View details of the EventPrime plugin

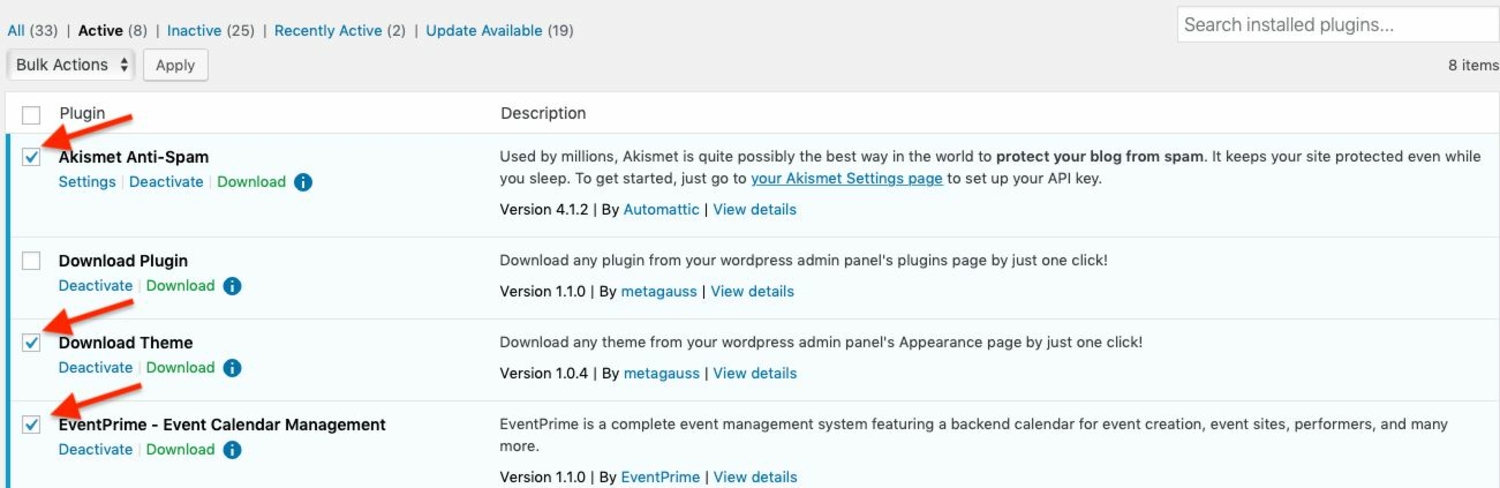tap(755, 477)
